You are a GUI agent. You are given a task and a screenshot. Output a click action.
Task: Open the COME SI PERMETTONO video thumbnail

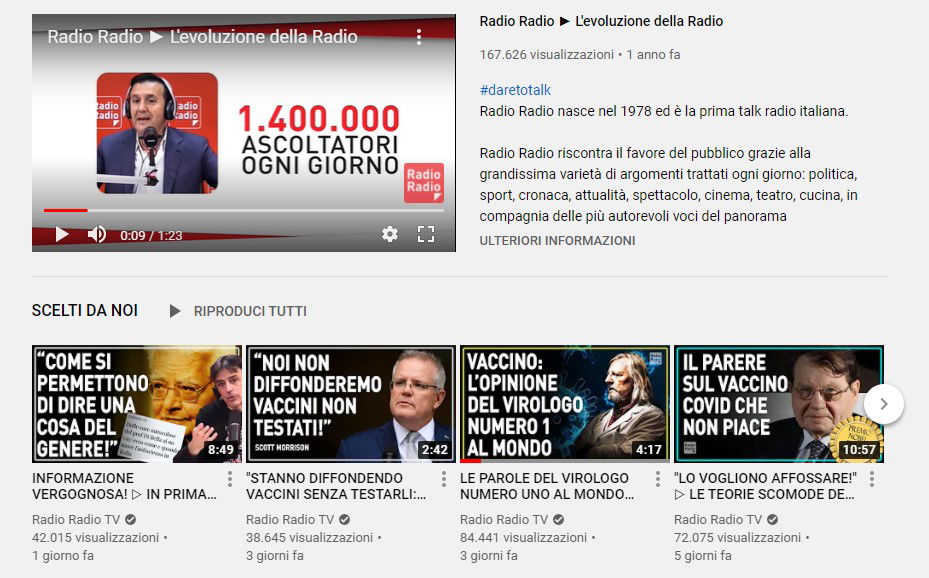click(137, 404)
